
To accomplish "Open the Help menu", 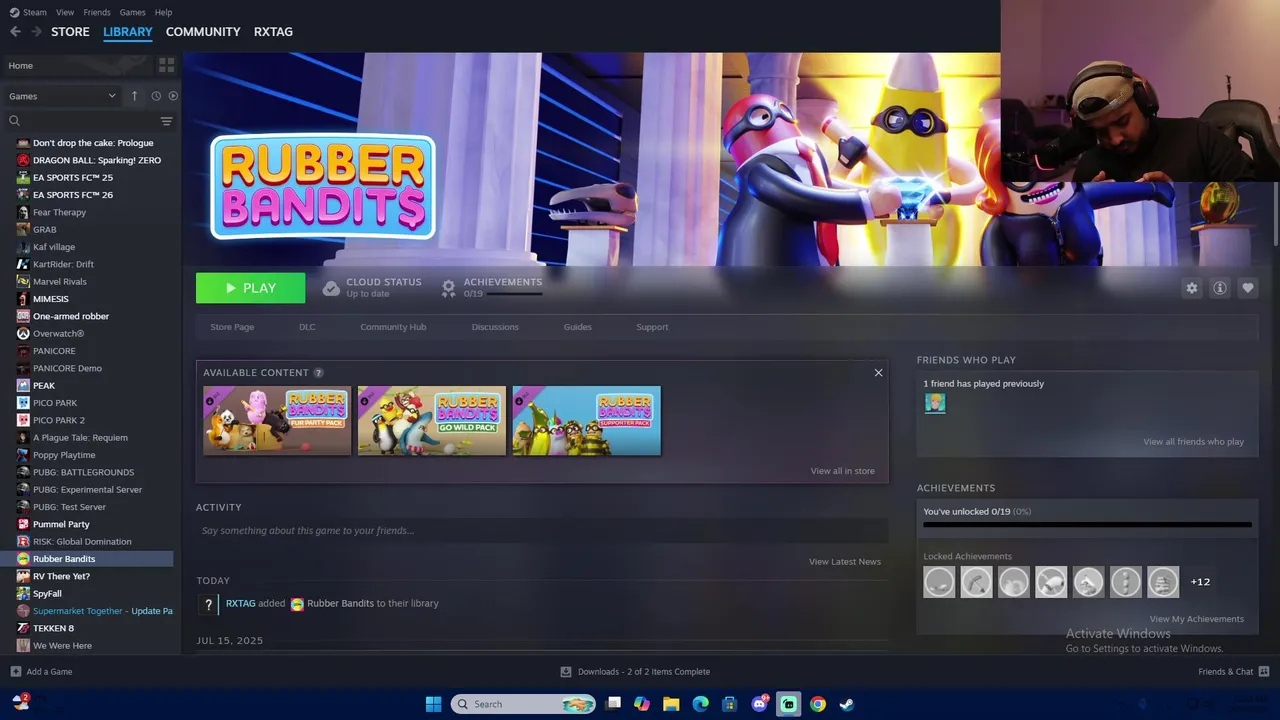I will [163, 12].
